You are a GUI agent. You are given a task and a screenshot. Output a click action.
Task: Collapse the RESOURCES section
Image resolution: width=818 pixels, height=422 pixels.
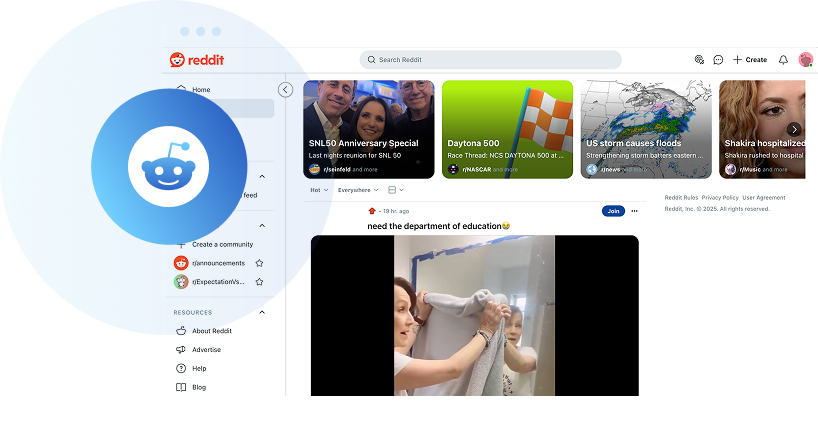click(262, 312)
